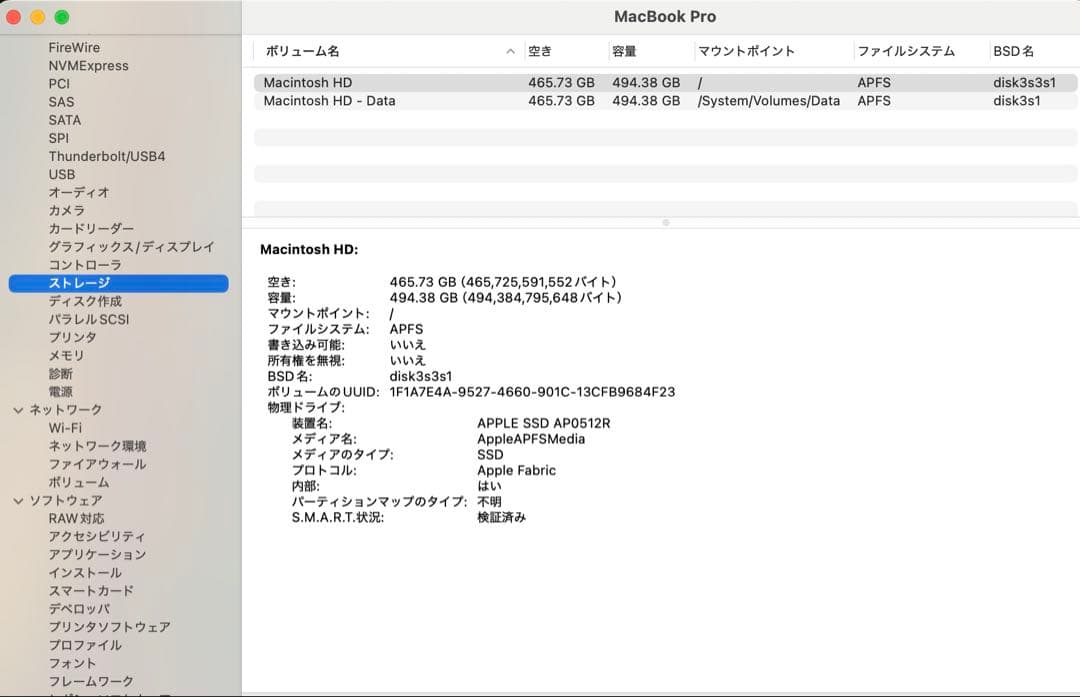
Task: Click the volume UUID value 1F1A7E4A-9527-4660-901C-13CFB9684F23
Action: tap(532, 392)
